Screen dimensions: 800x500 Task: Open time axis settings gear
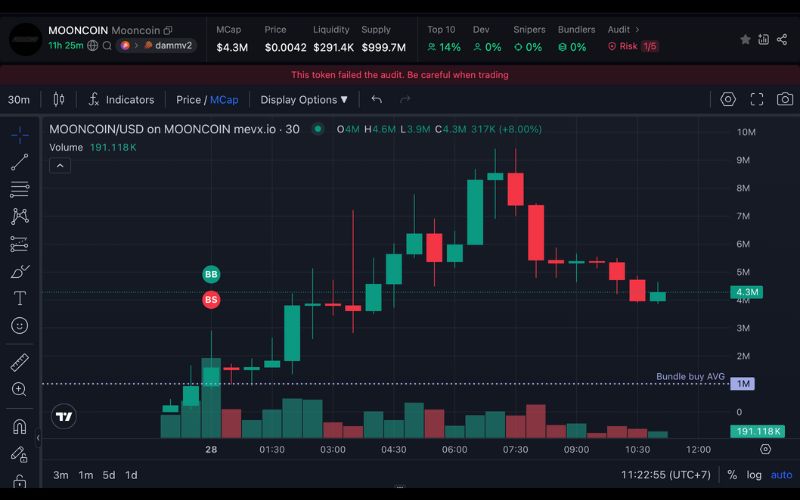(765, 449)
